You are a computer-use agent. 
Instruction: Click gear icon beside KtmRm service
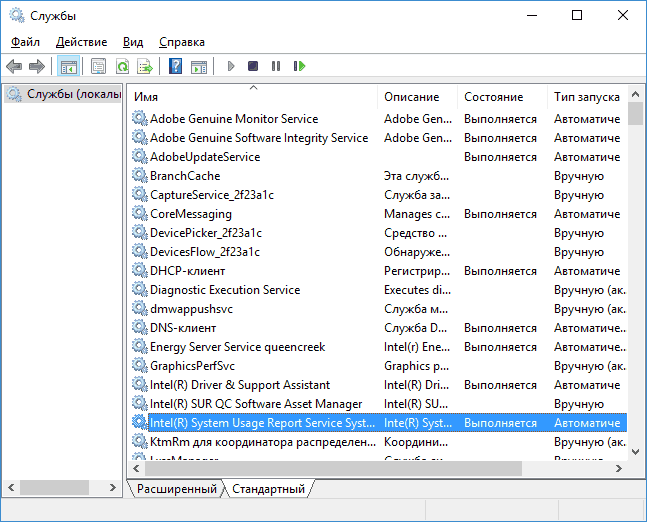pos(139,441)
